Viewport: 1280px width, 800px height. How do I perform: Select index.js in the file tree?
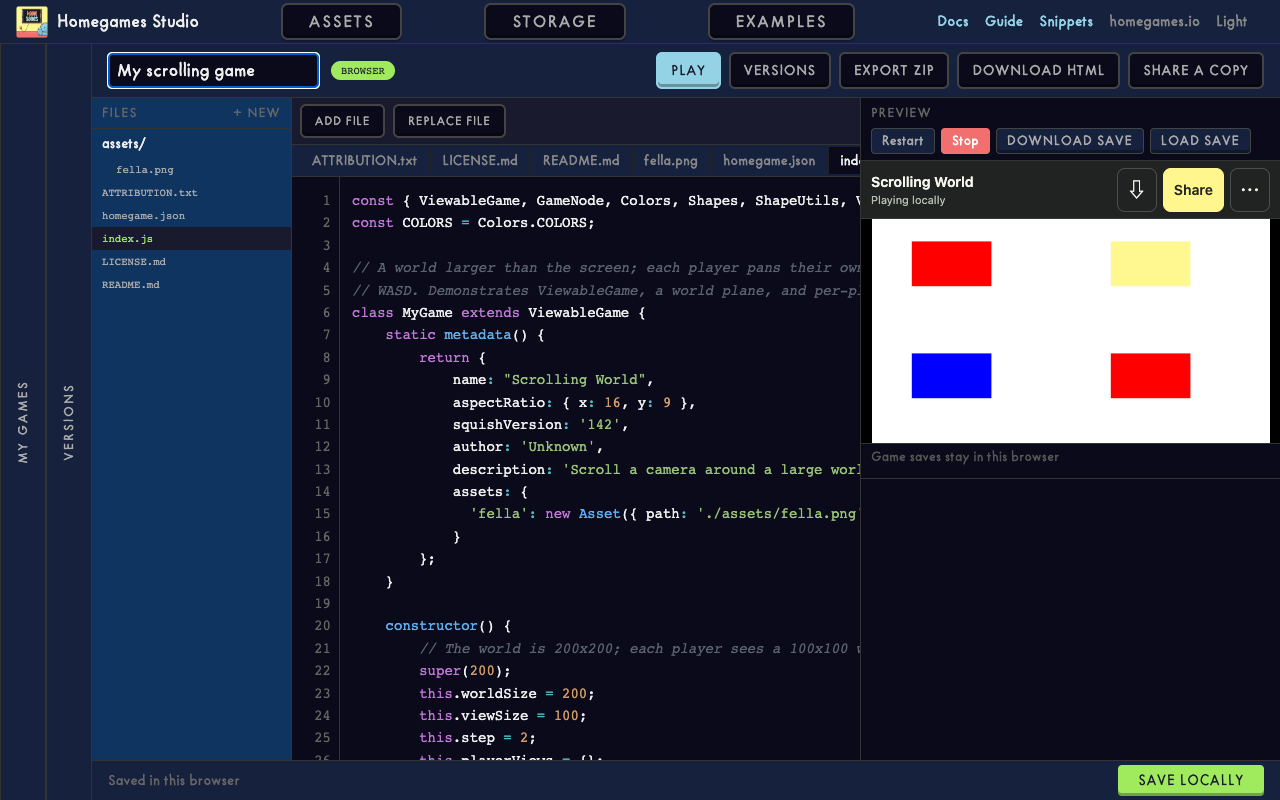click(x=192, y=239)
